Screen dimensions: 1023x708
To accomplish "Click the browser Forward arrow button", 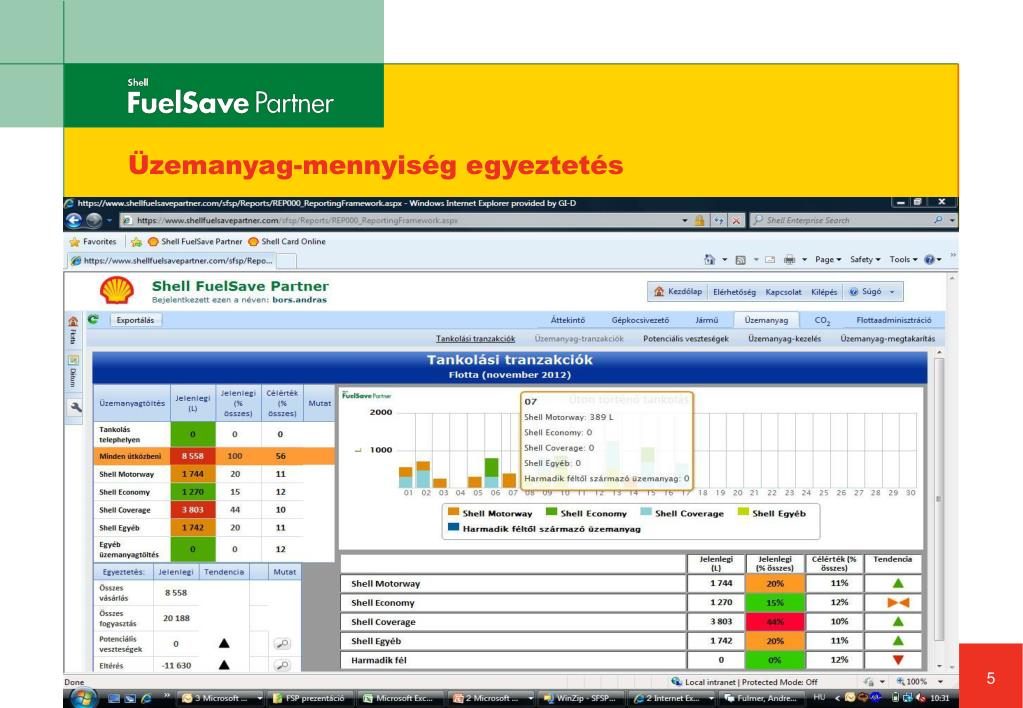I will click(x=93, y=221).
